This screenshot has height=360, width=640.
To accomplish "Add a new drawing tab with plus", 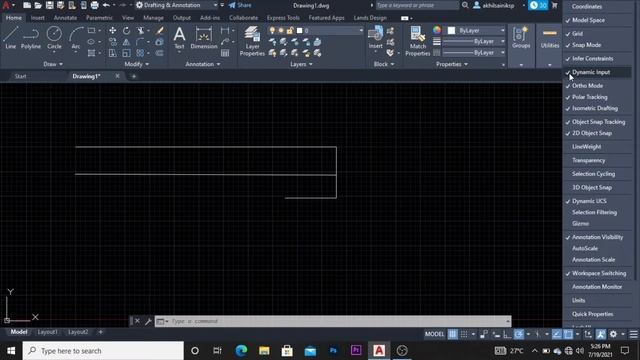I will coord(133,76).
